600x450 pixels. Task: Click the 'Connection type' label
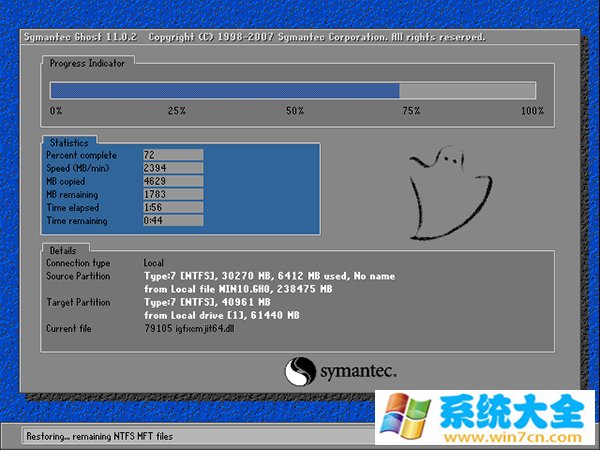[x=78, y=263]
